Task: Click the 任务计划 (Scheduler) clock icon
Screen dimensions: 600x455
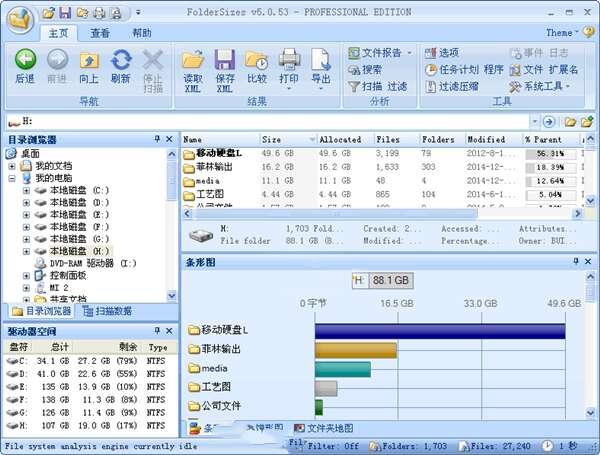Action: [x=431, y=70]
